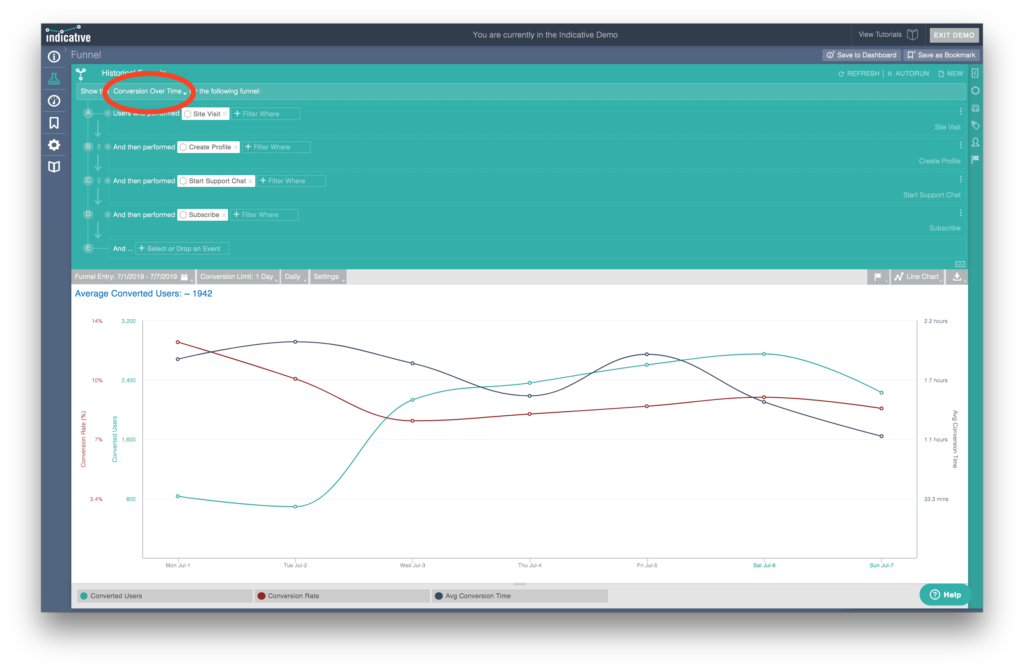The width and height of the screenshot is (1024, 671).
Task: Open the Funnel Entry date range picker
Action: tap(133, 277)
